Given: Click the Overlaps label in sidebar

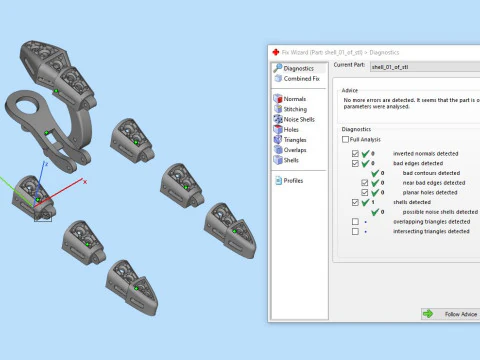Looking at the screenshot, I should [295, 150].
